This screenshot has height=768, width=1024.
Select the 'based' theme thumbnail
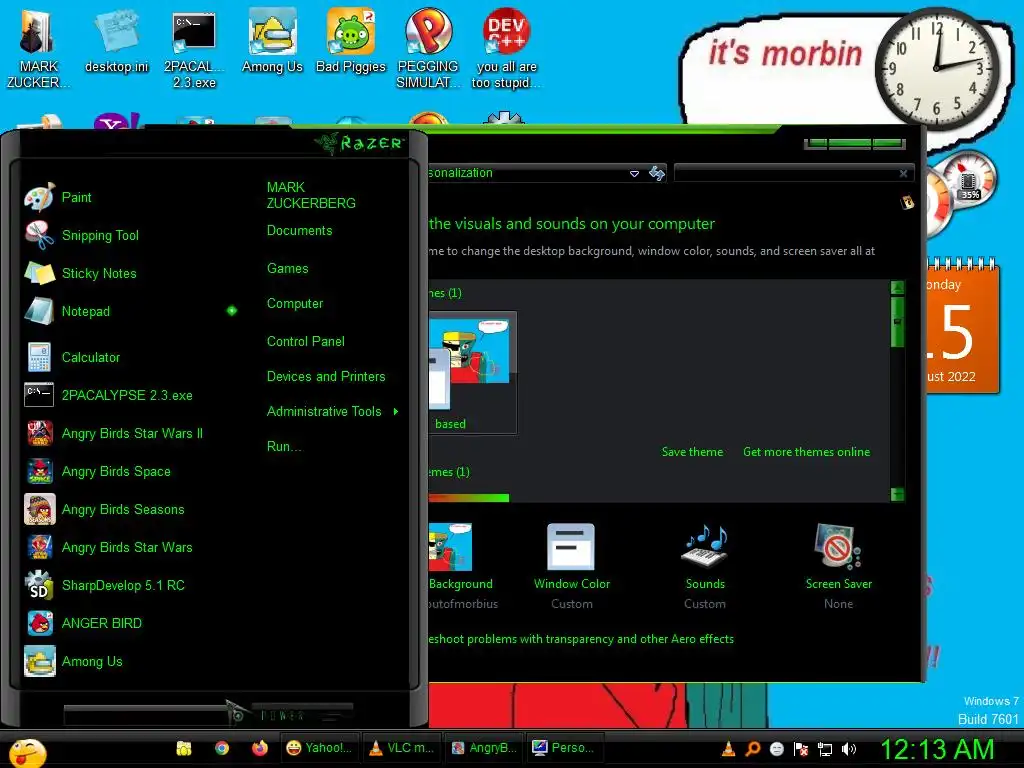[472, 372]
